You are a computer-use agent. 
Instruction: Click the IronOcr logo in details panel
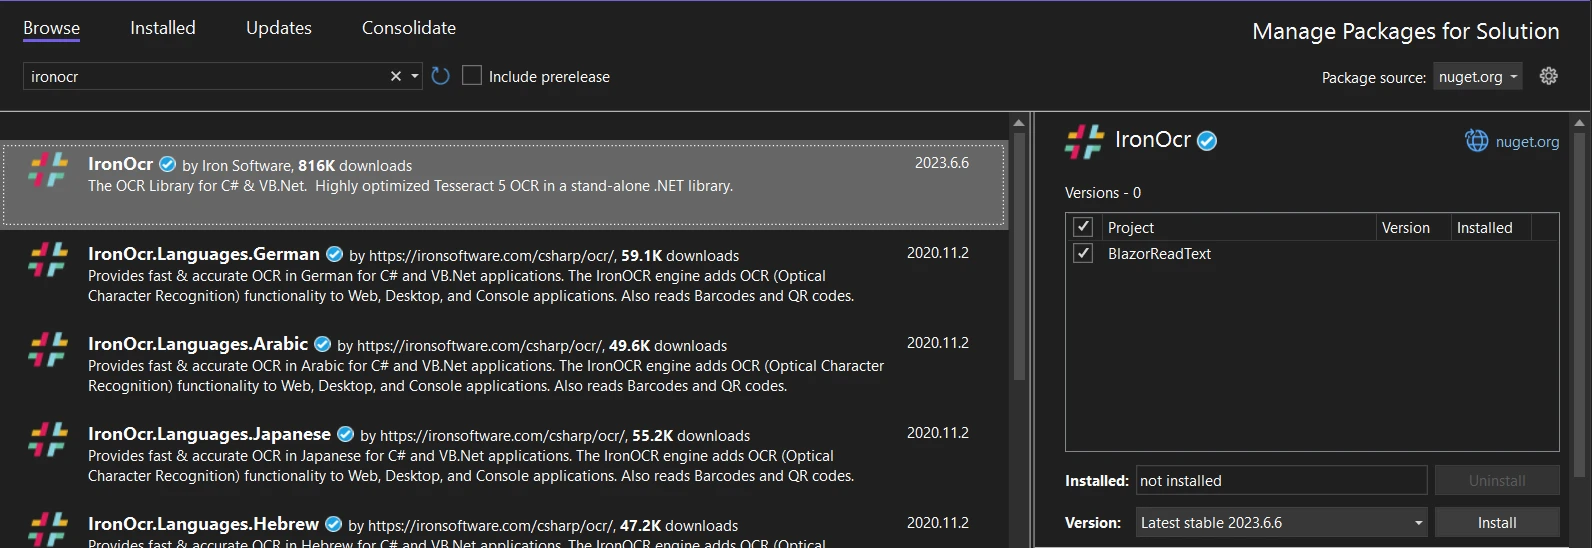coord(1084,142)
